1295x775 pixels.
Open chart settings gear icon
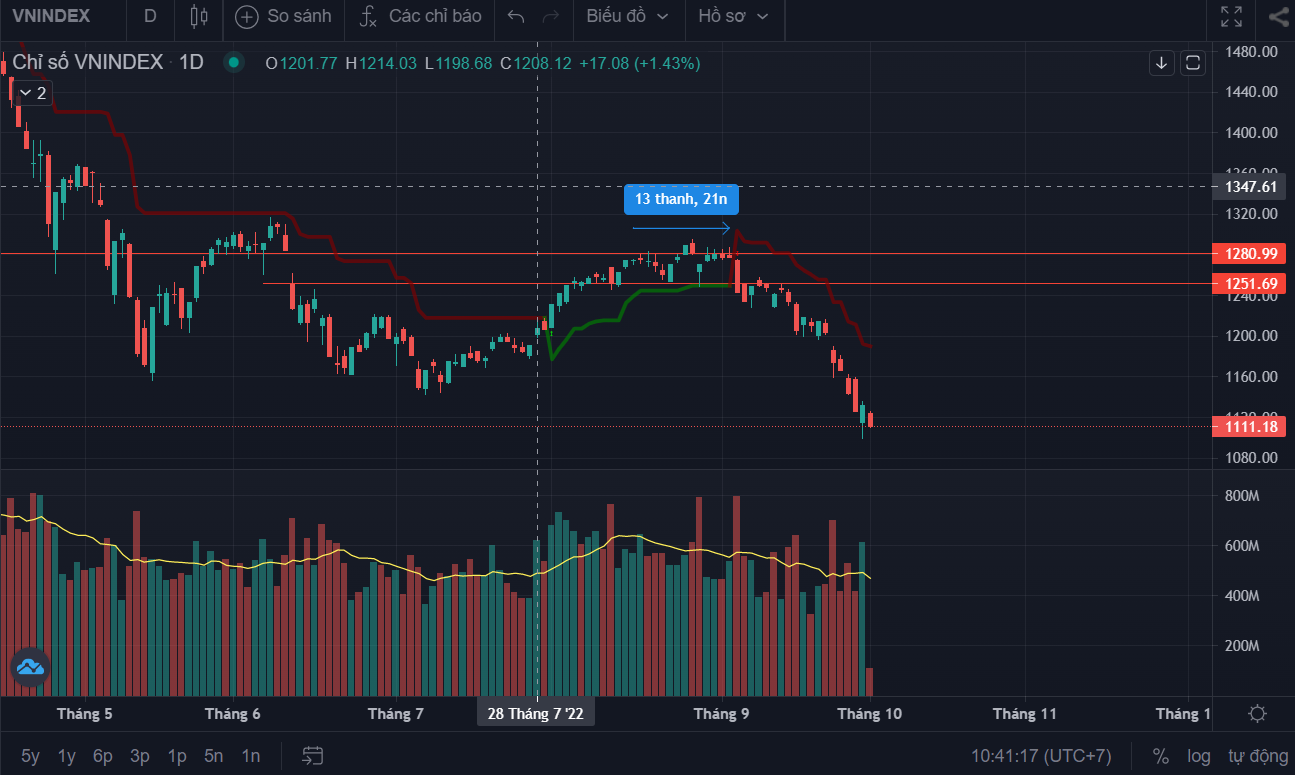1257,713
